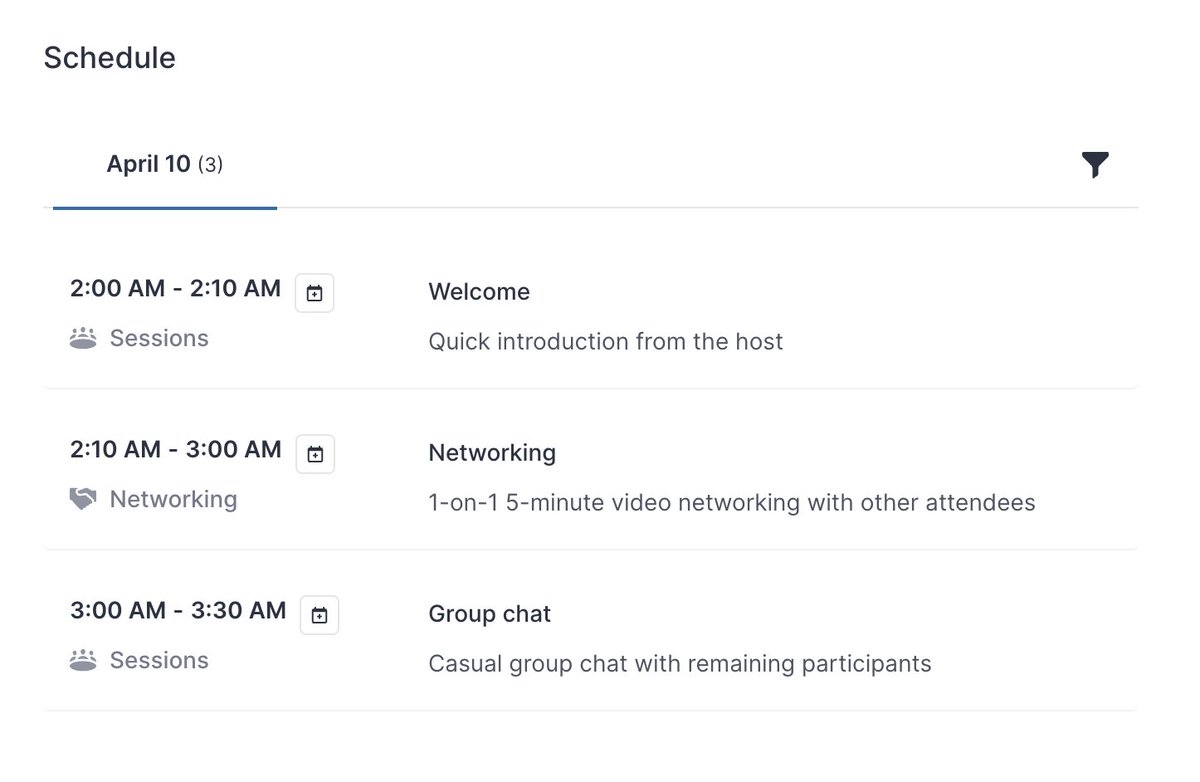Image resolution: width=1200 pixels, height=782 pixels.
Task: Select the April 10 tab
Action: [165, 164]
